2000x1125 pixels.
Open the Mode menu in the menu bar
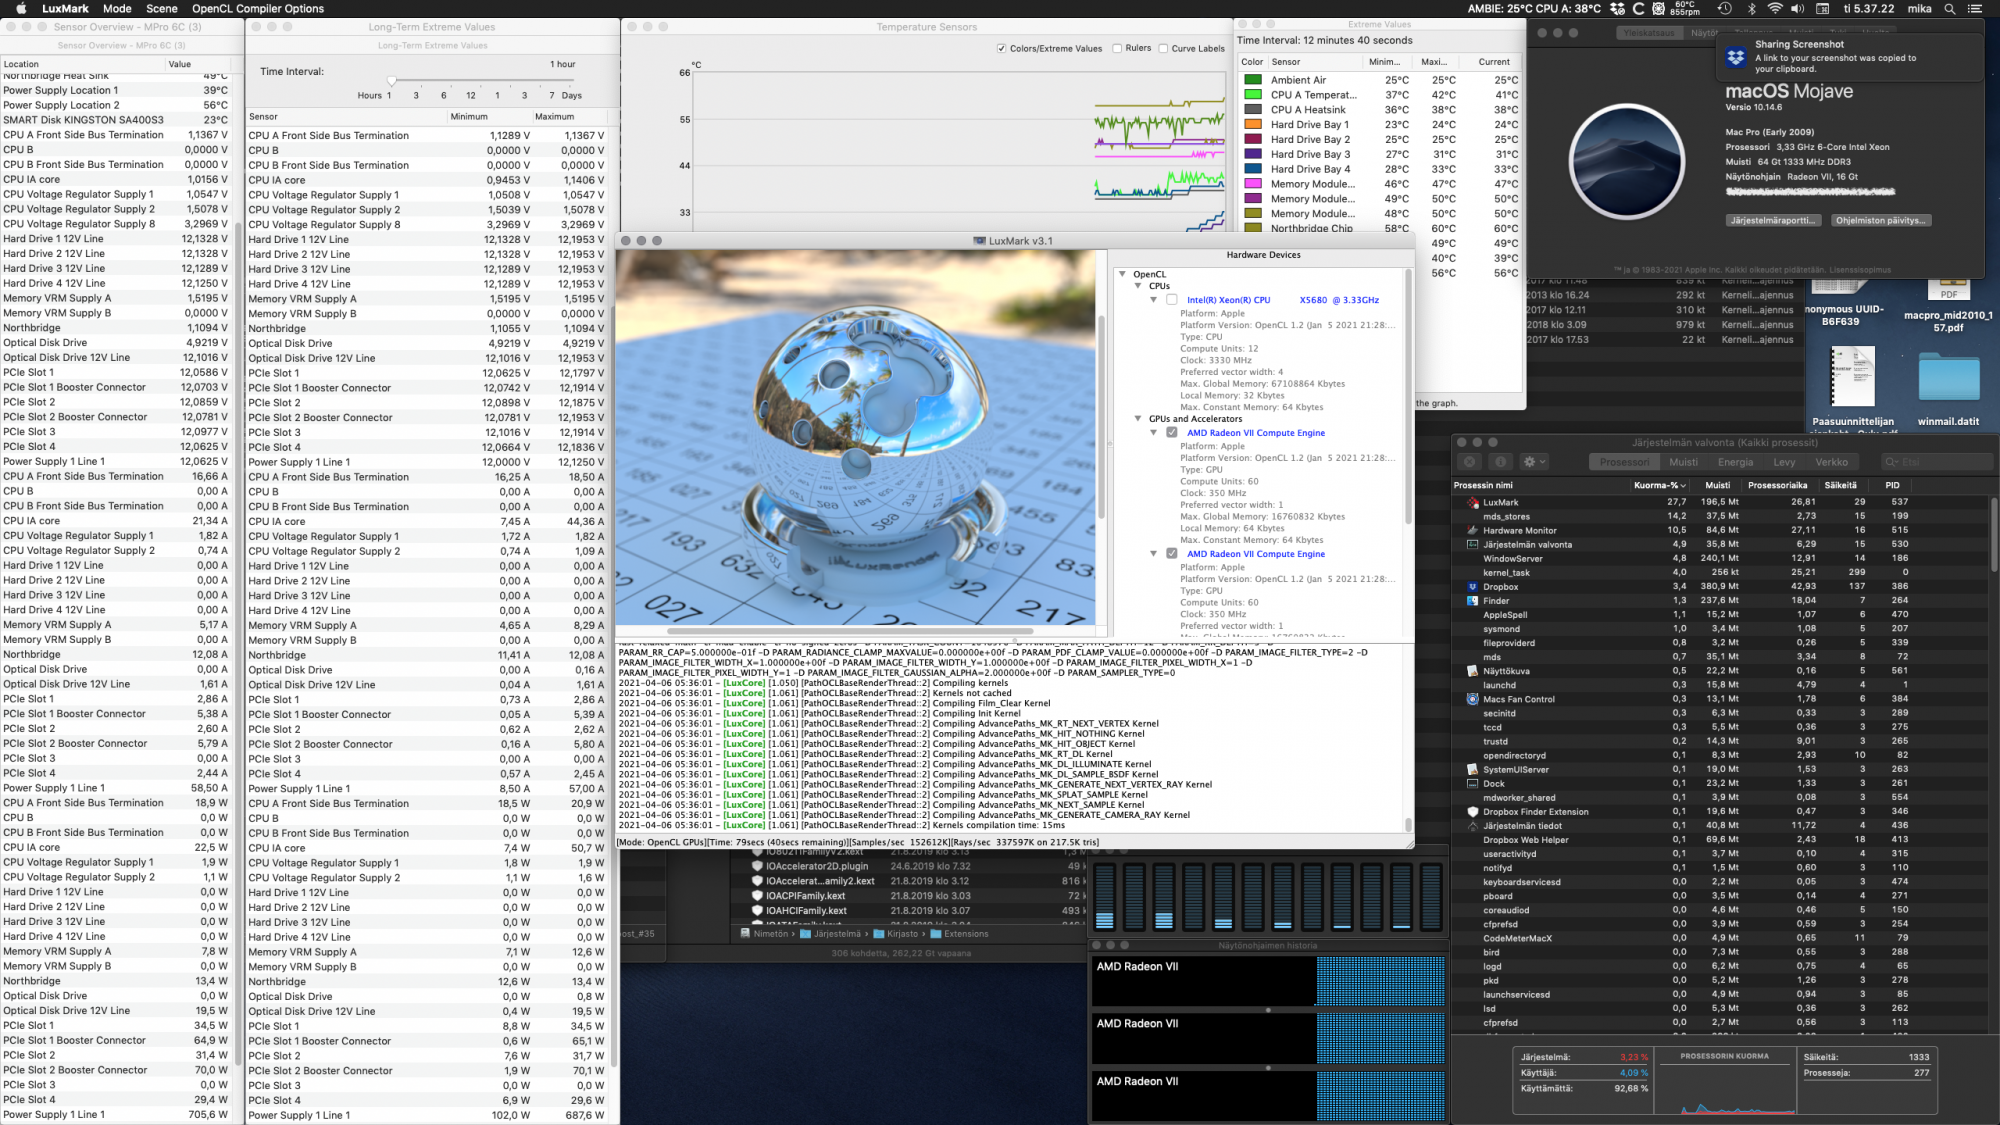click(x=117, y=8)
